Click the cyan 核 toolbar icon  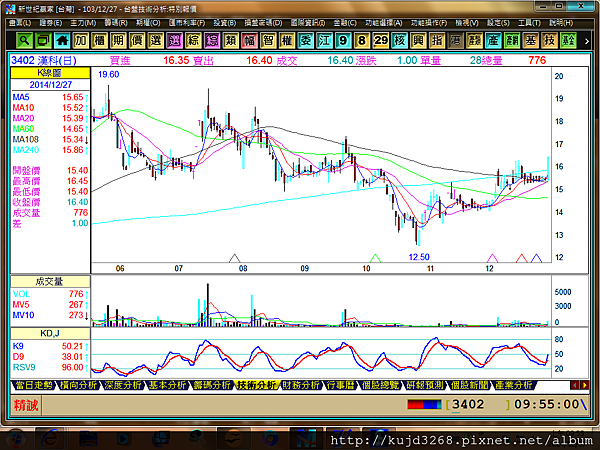[x=399, y=40]
